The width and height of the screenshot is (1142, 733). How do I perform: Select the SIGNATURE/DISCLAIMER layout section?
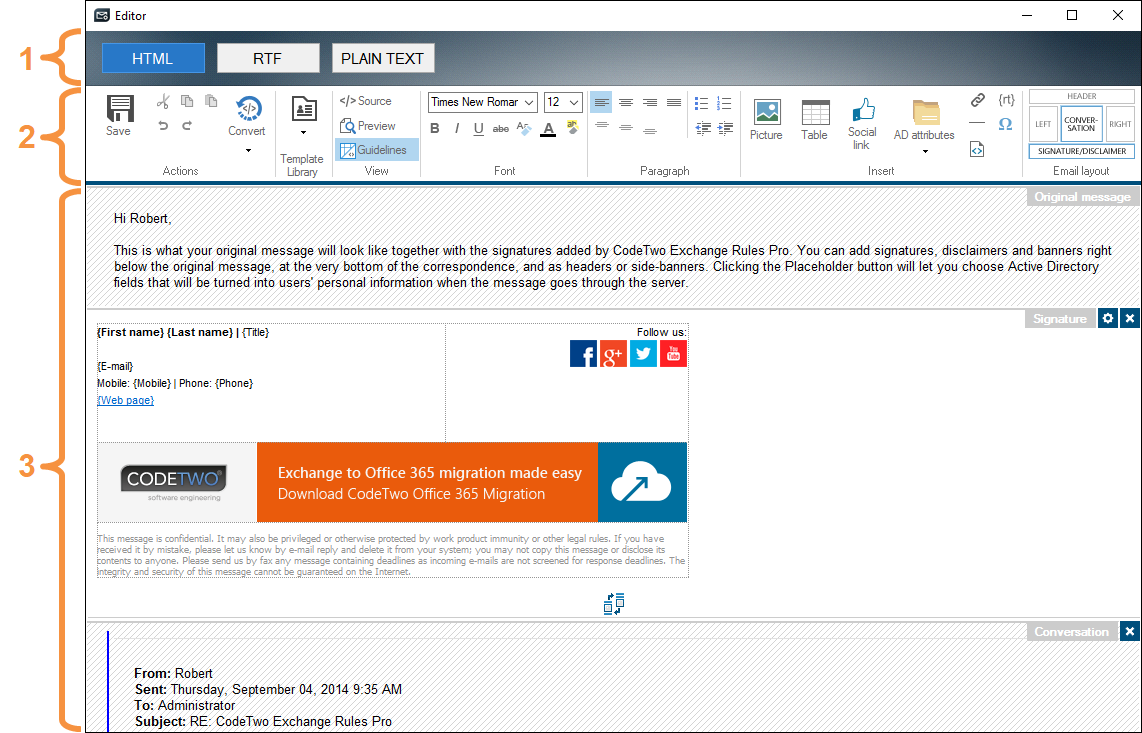[1082, 151]
